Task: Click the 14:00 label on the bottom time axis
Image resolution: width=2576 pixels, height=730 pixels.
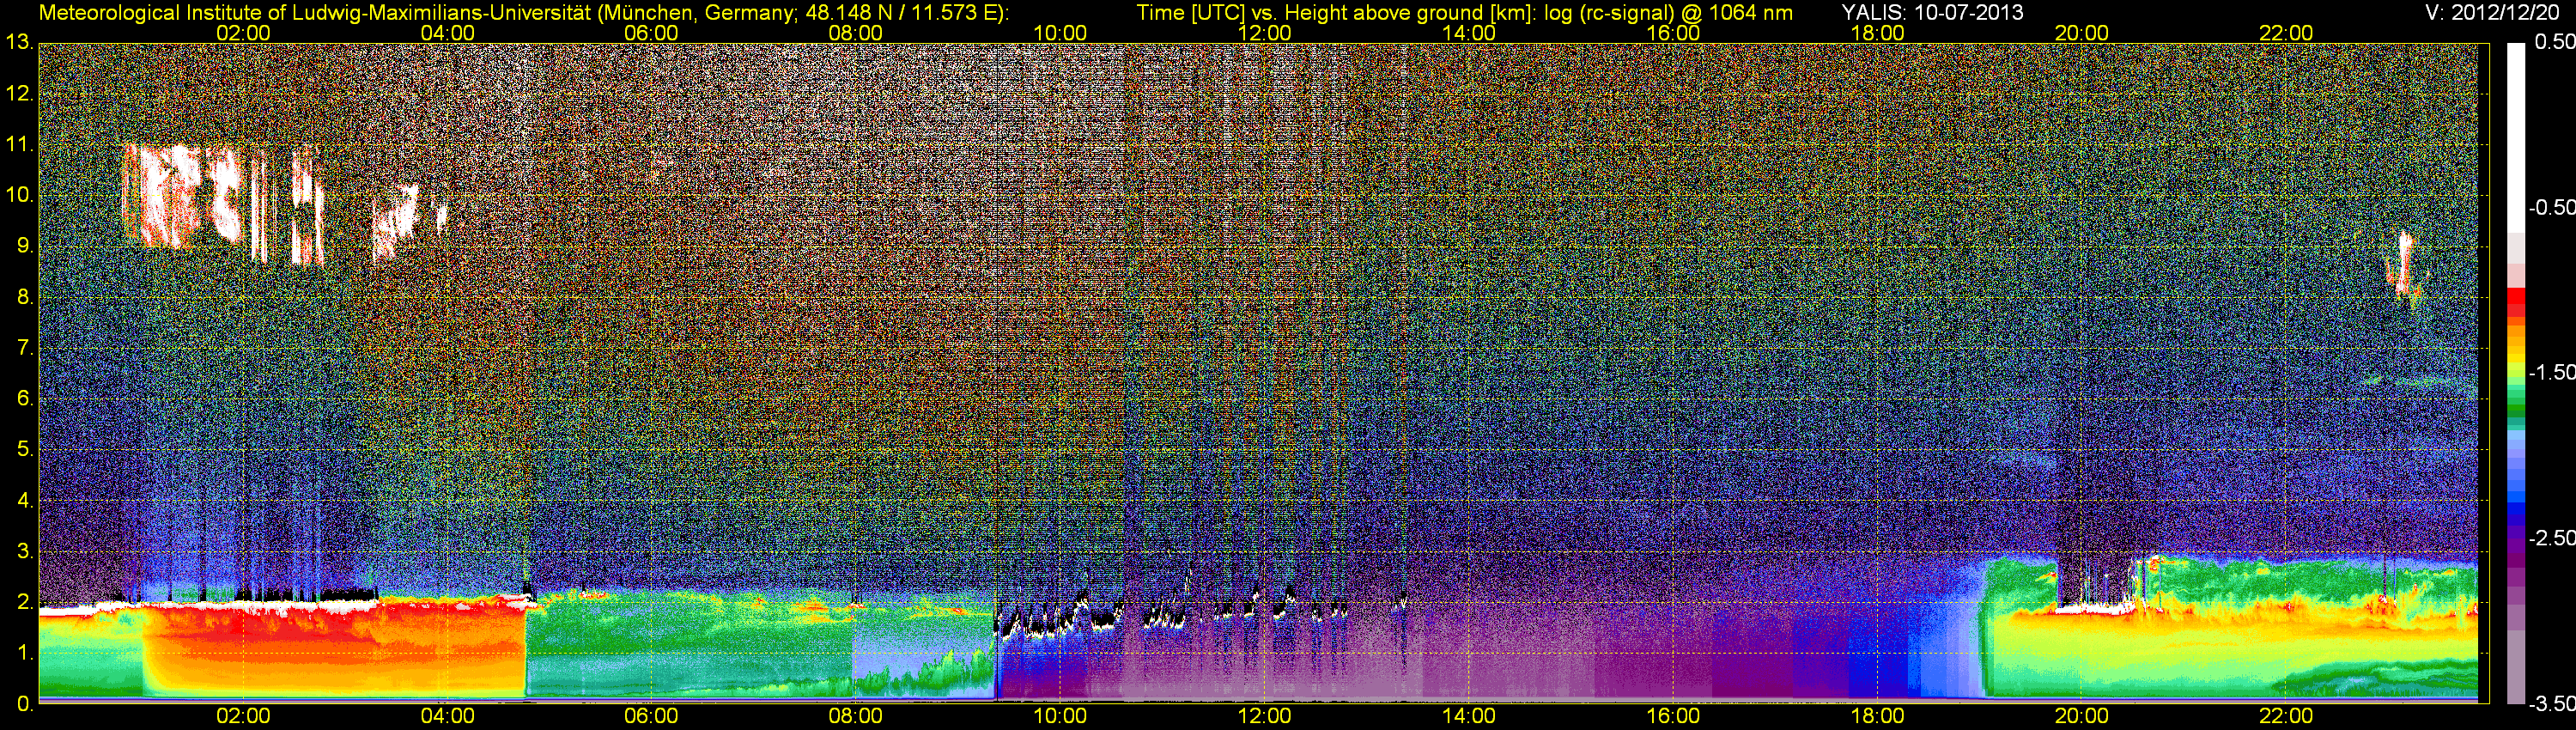Action: pos(1469,716)
